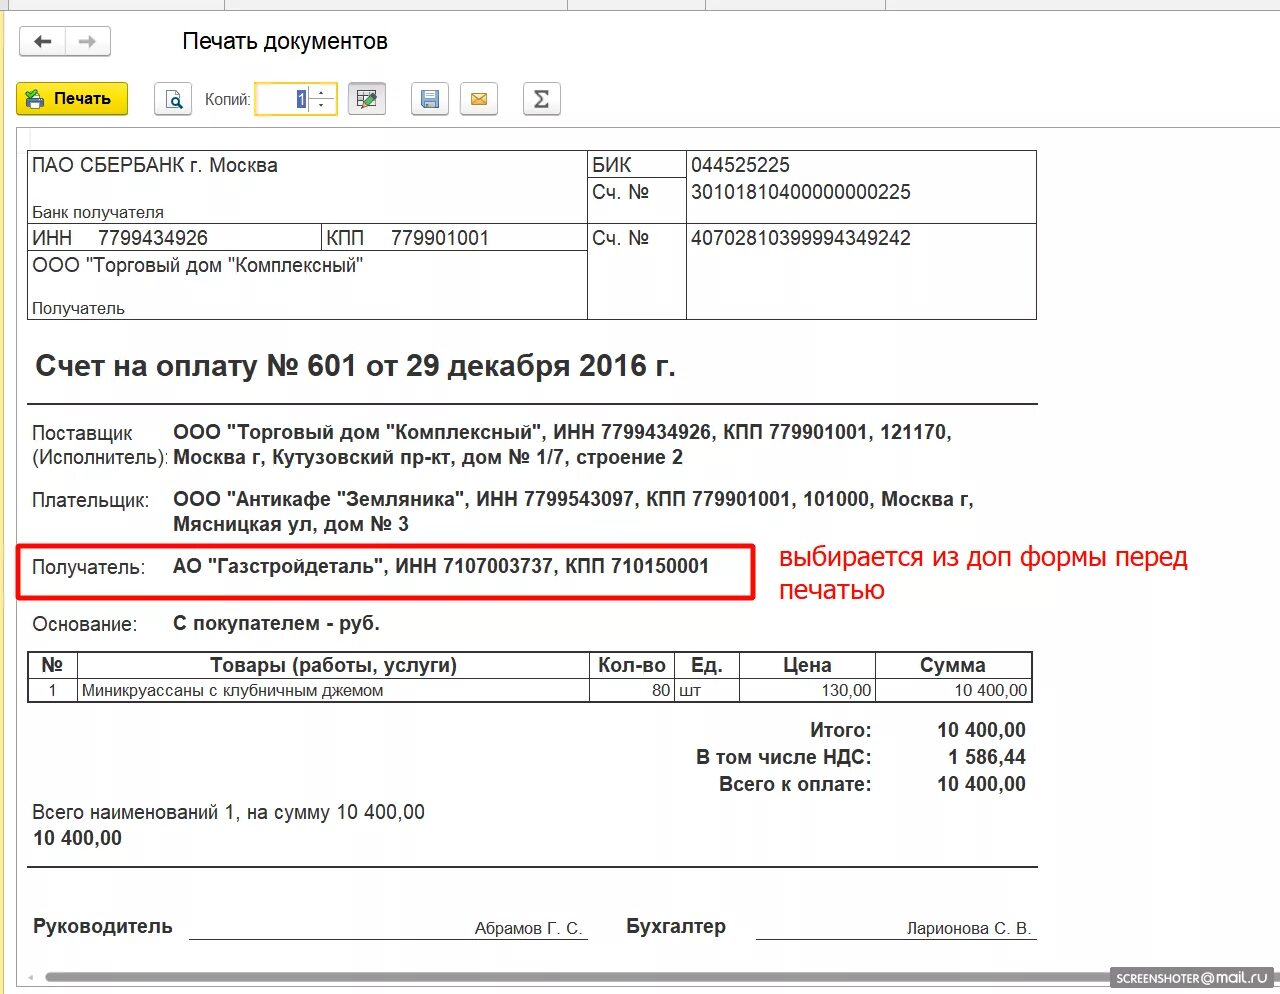
Task: Click the signature name 'Абрамов Г. С.'
Action: tap(528, 928)
